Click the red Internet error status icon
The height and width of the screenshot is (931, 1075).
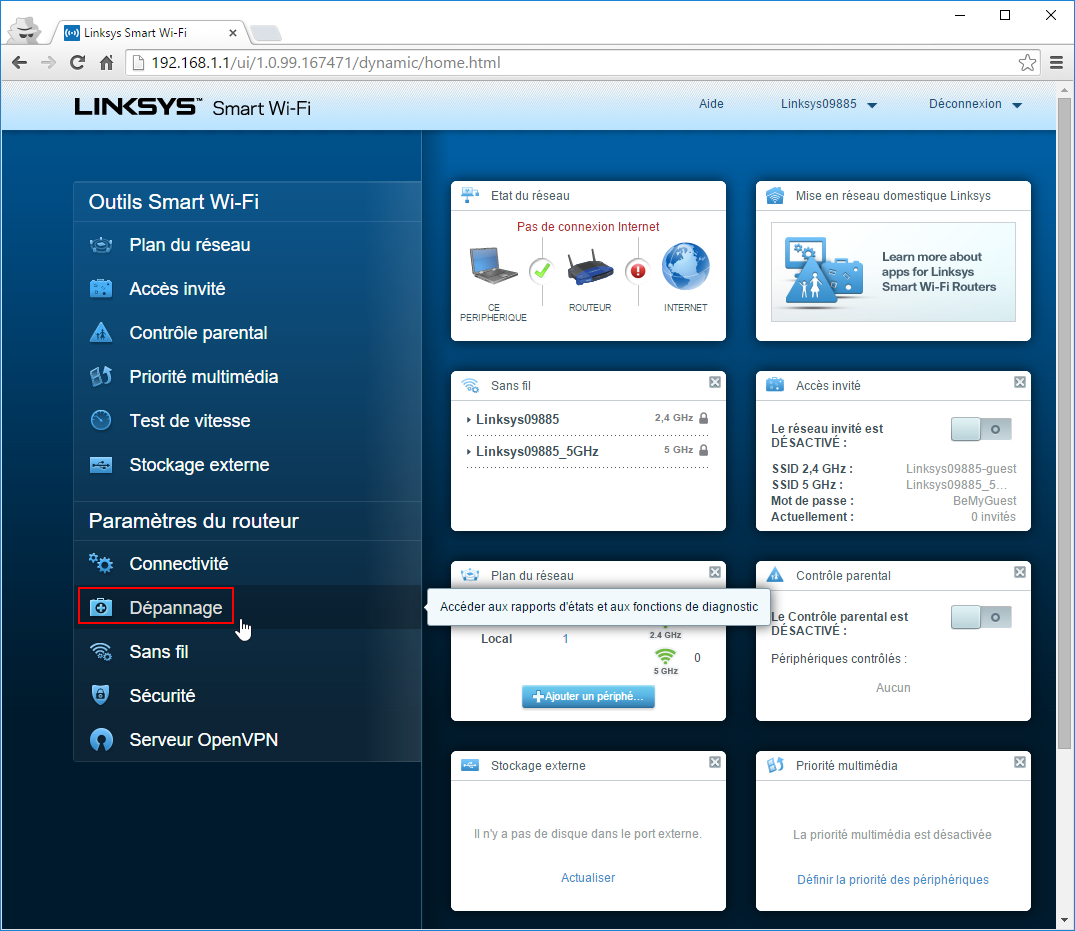pos(637,270)
